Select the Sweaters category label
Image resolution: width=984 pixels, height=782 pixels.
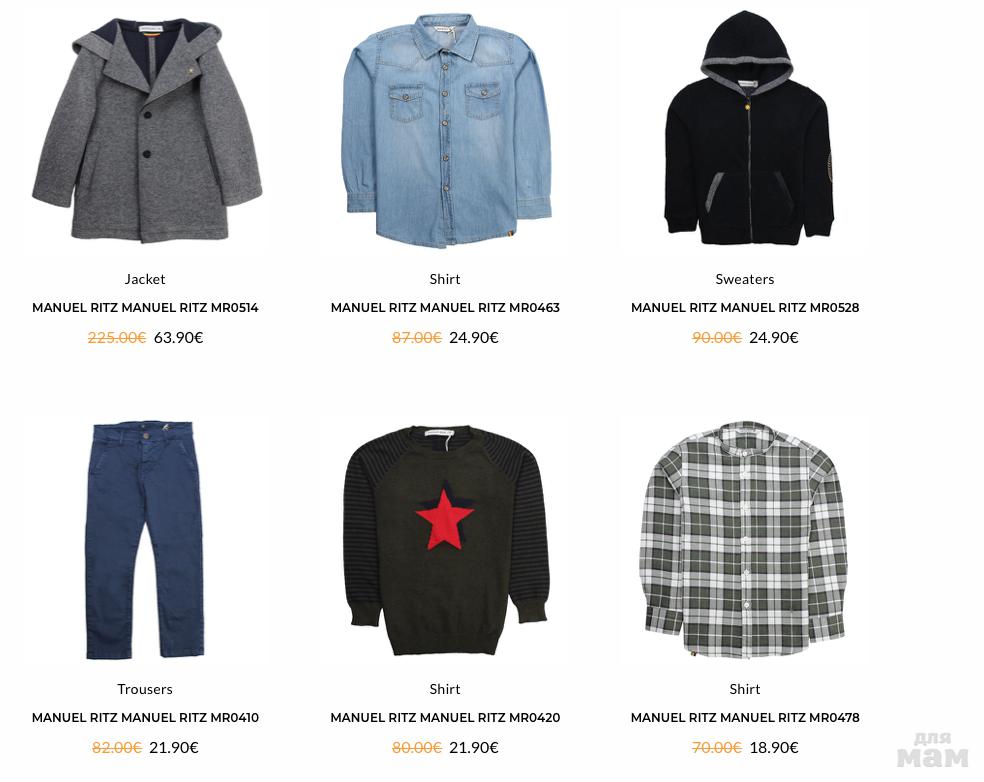point(745,279)
